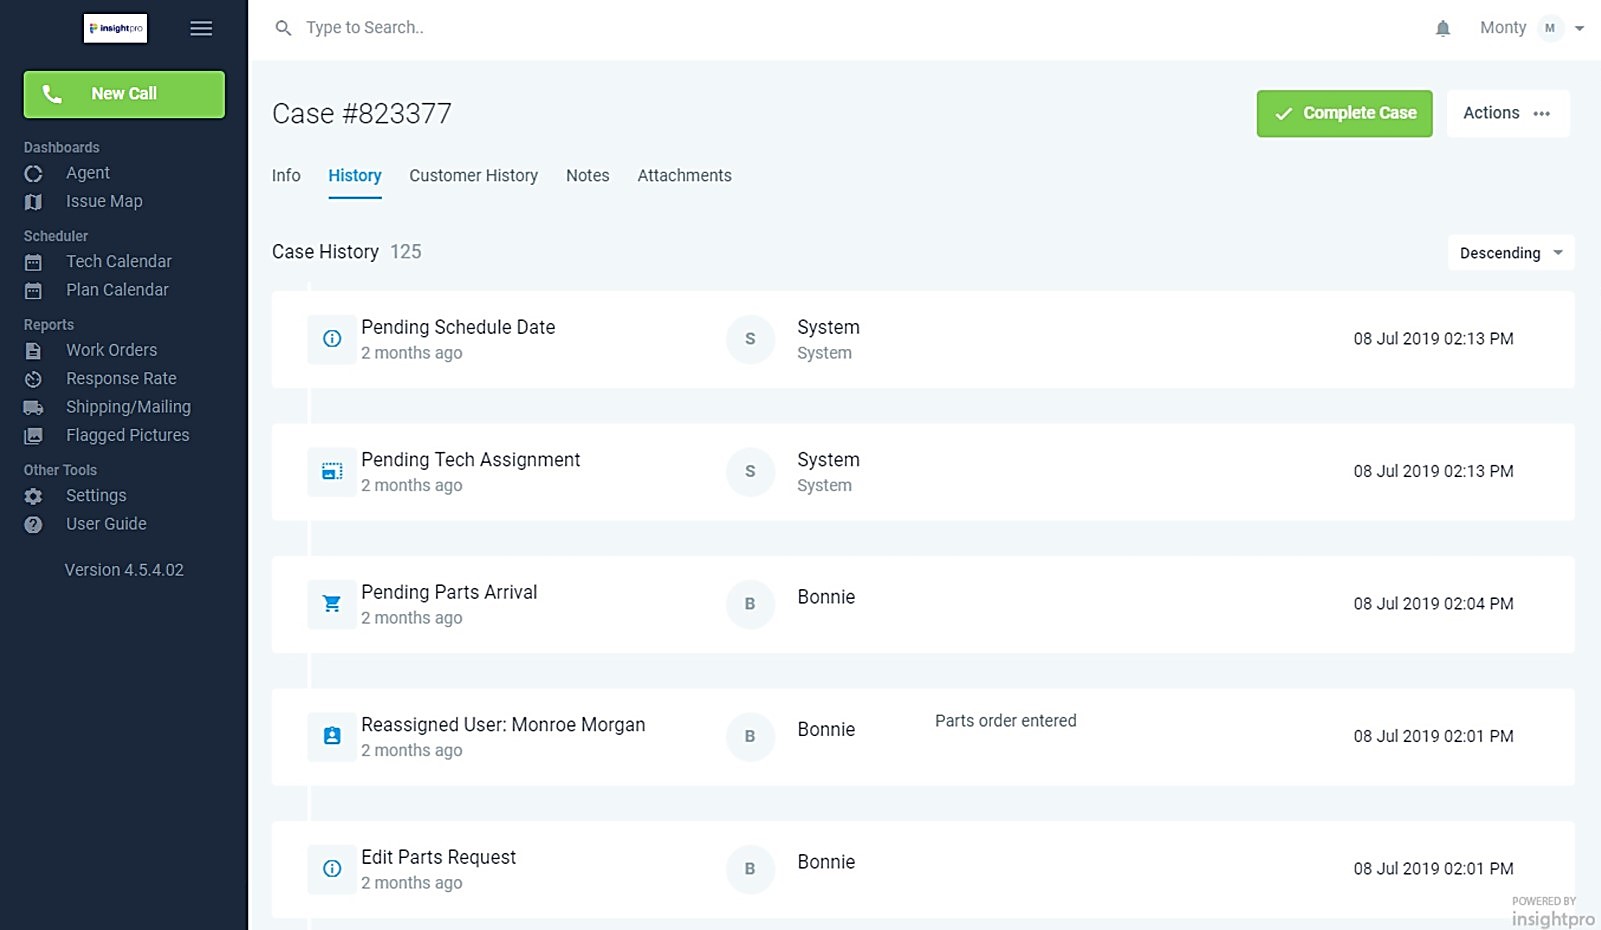Open the Notes tab
This screenshot has height=930, width=1601.
coord(587,176)
